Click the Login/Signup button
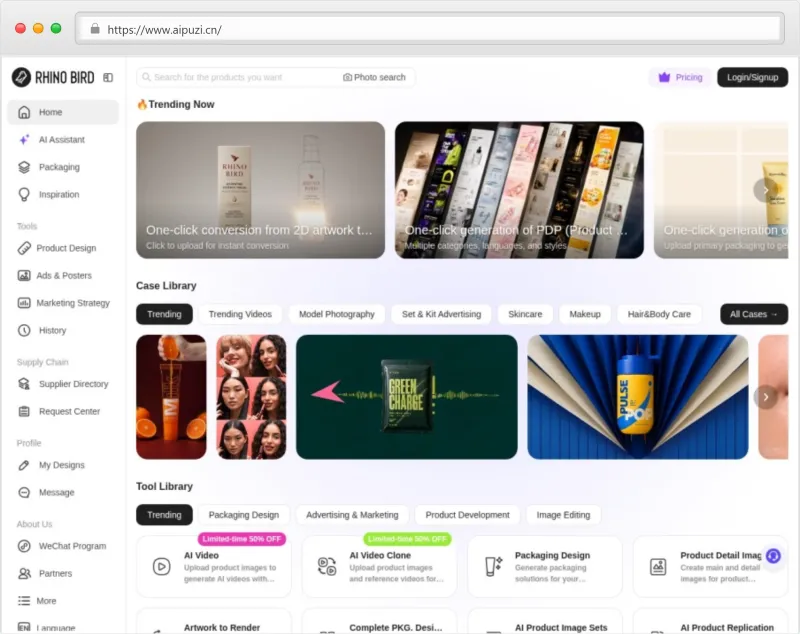800x634 pixels. 753,78
